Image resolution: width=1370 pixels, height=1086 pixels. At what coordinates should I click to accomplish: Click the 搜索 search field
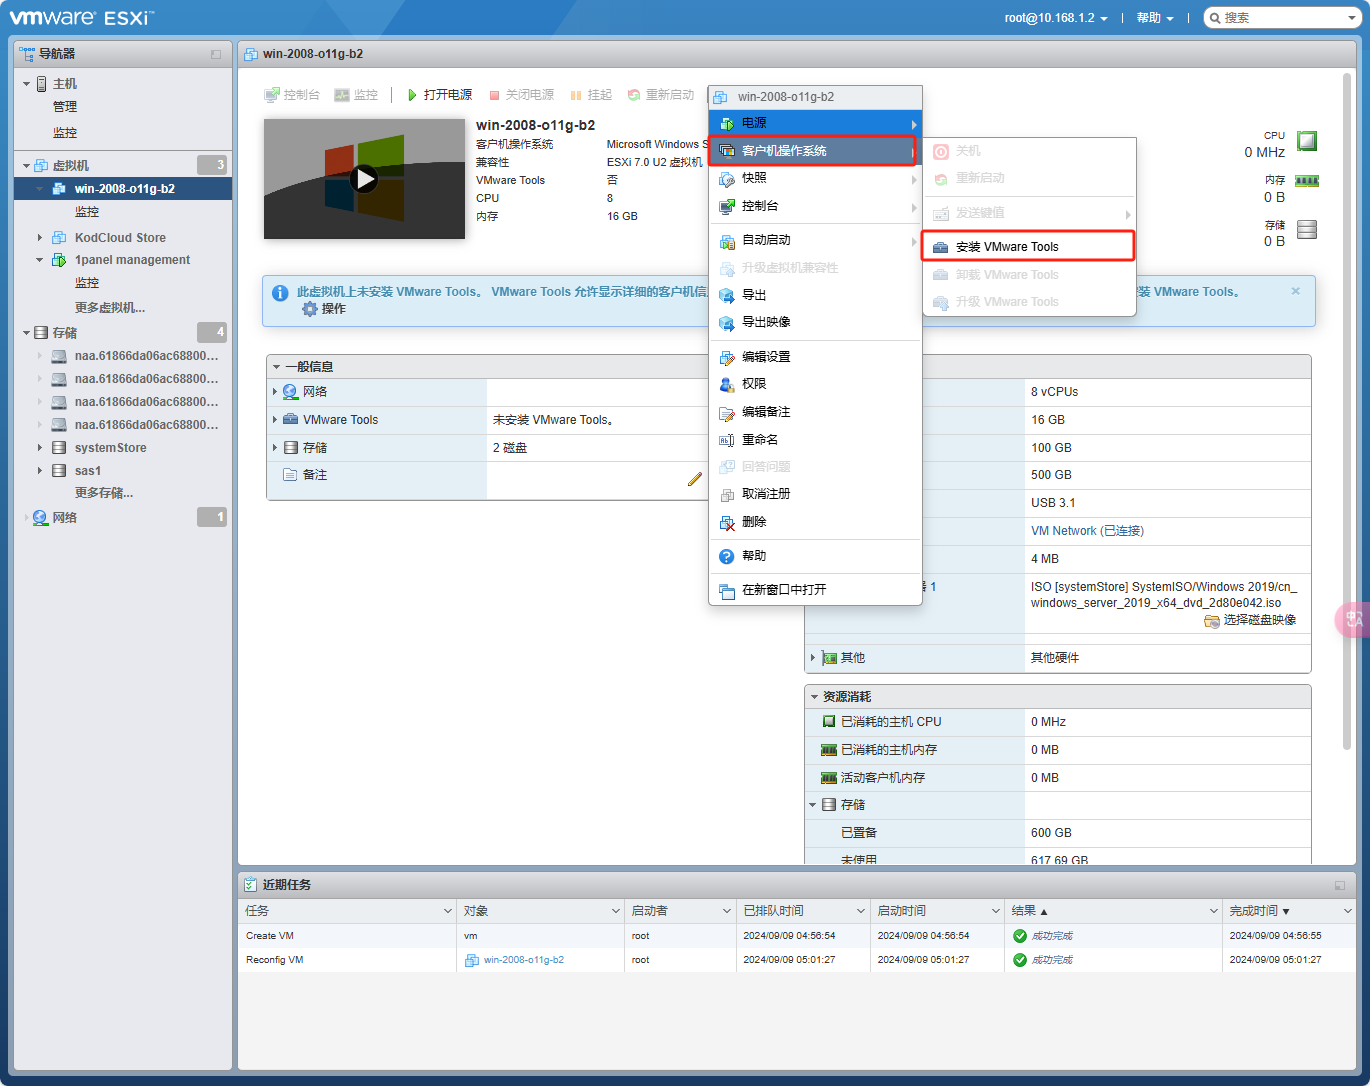(1282, 18)
